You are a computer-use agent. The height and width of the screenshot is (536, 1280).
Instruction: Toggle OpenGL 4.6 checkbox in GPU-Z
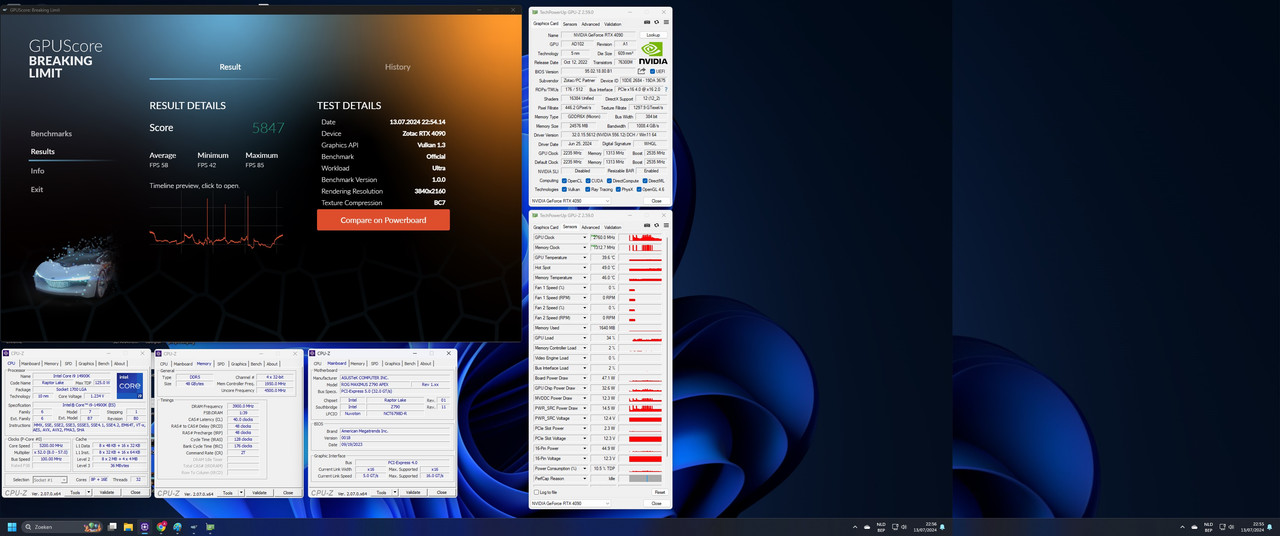(639, 189)
